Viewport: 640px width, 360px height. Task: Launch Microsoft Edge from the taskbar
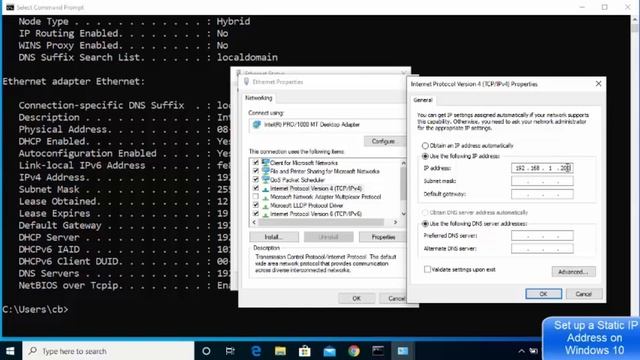(x=256, y=351)
